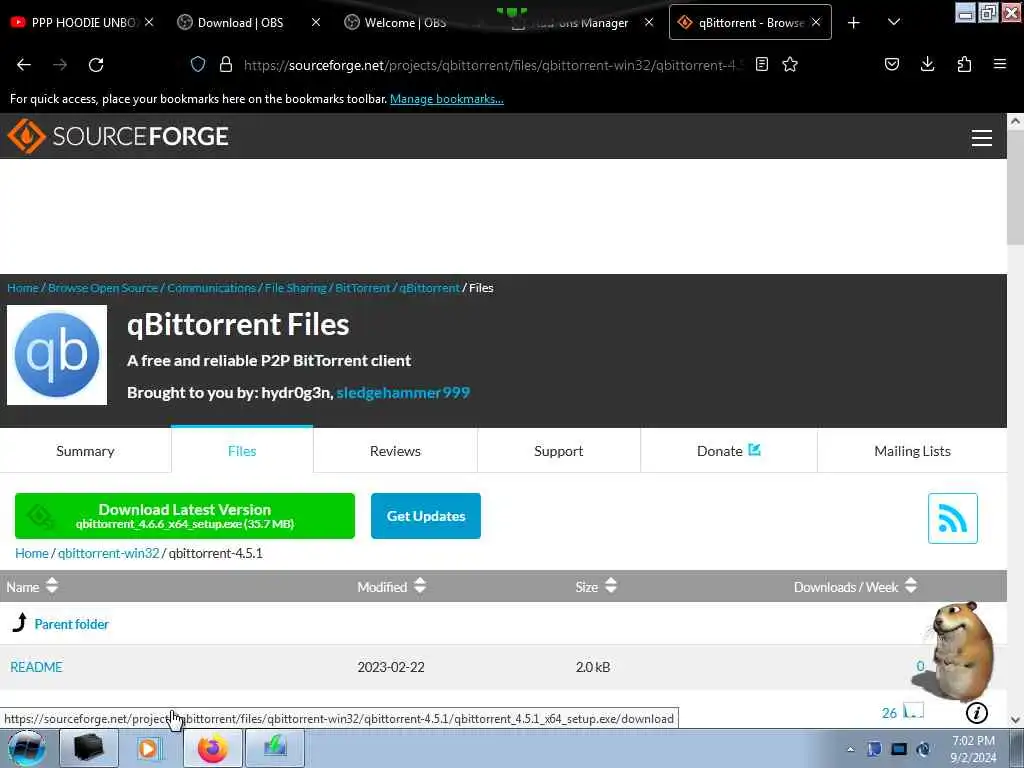The height and width of the screenshot is (768, 1024).
Task: Click the SourceForge logo
Action: point(118,136)
